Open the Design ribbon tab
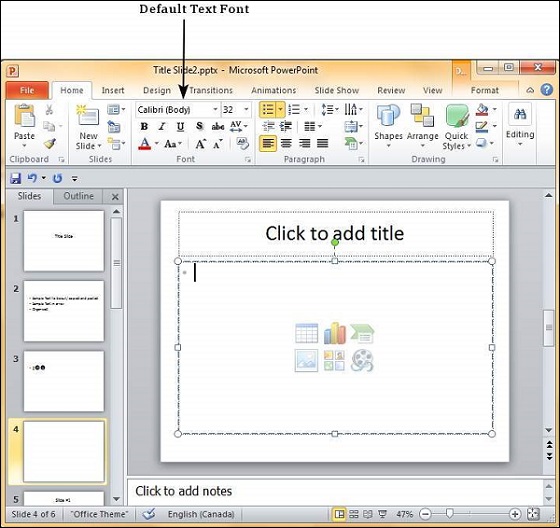The width and height of the screenshot is (560, 528). (x=157, y=90)
